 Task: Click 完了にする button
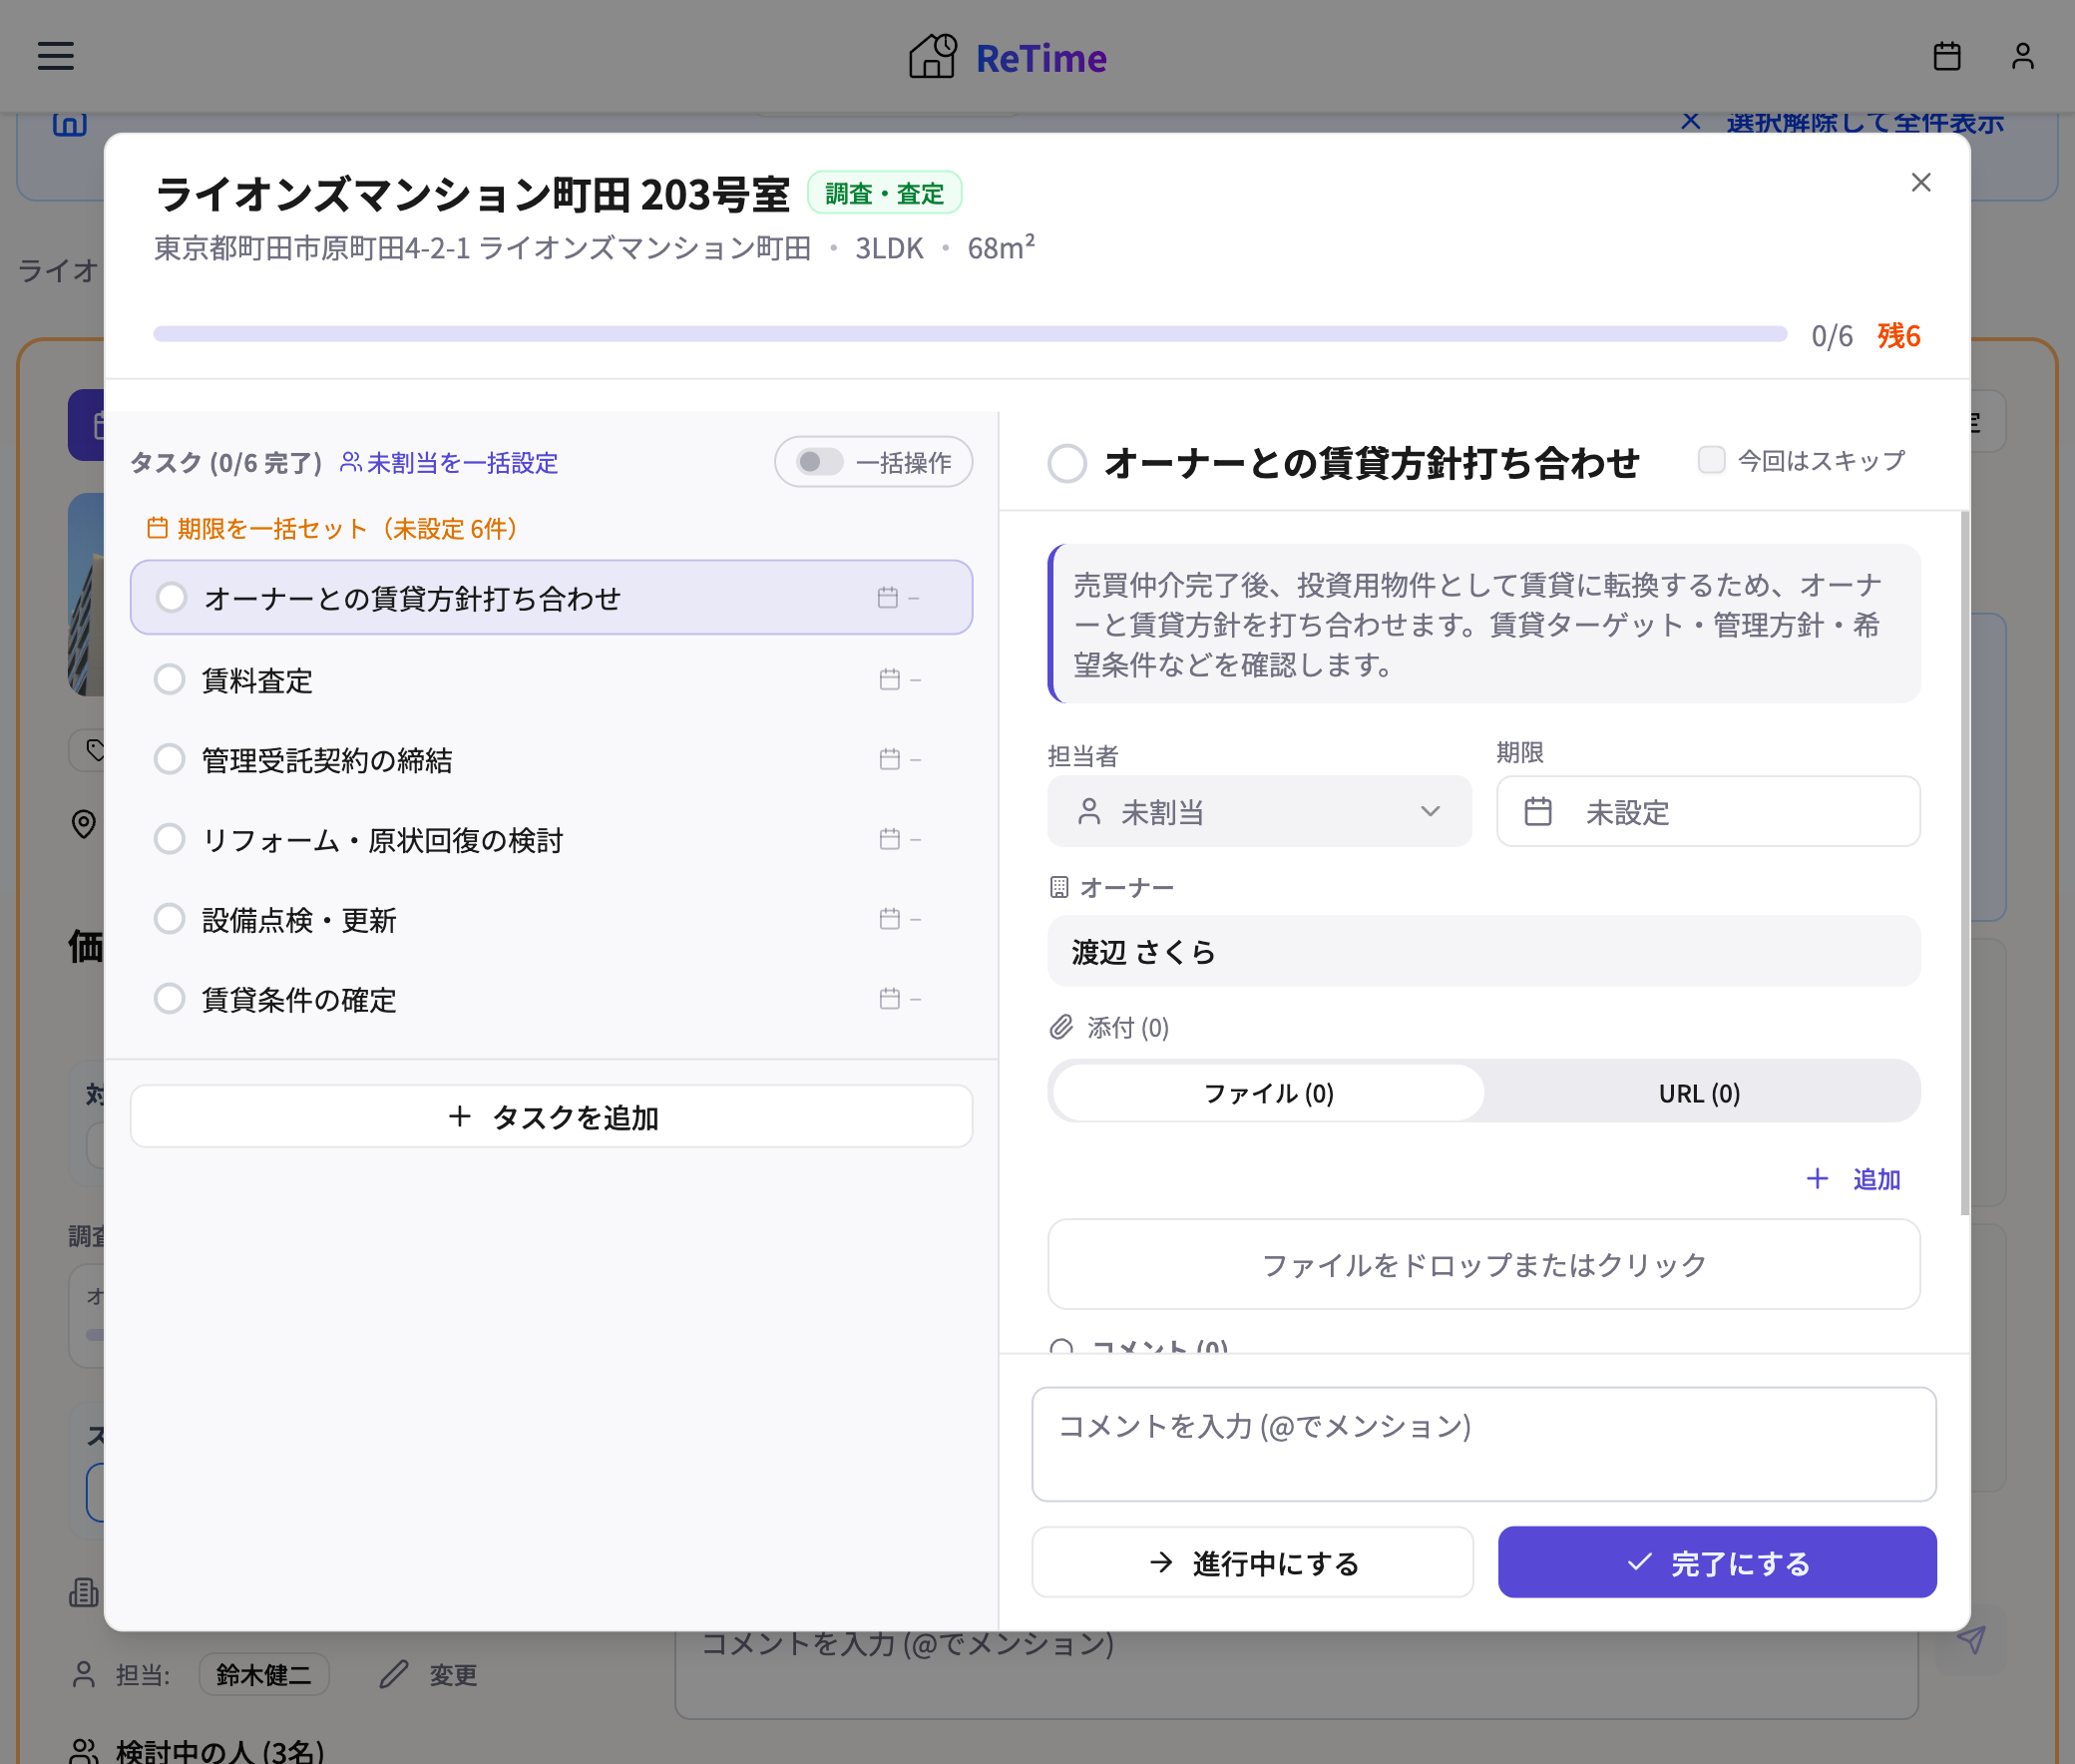tap(1717, 1563)
